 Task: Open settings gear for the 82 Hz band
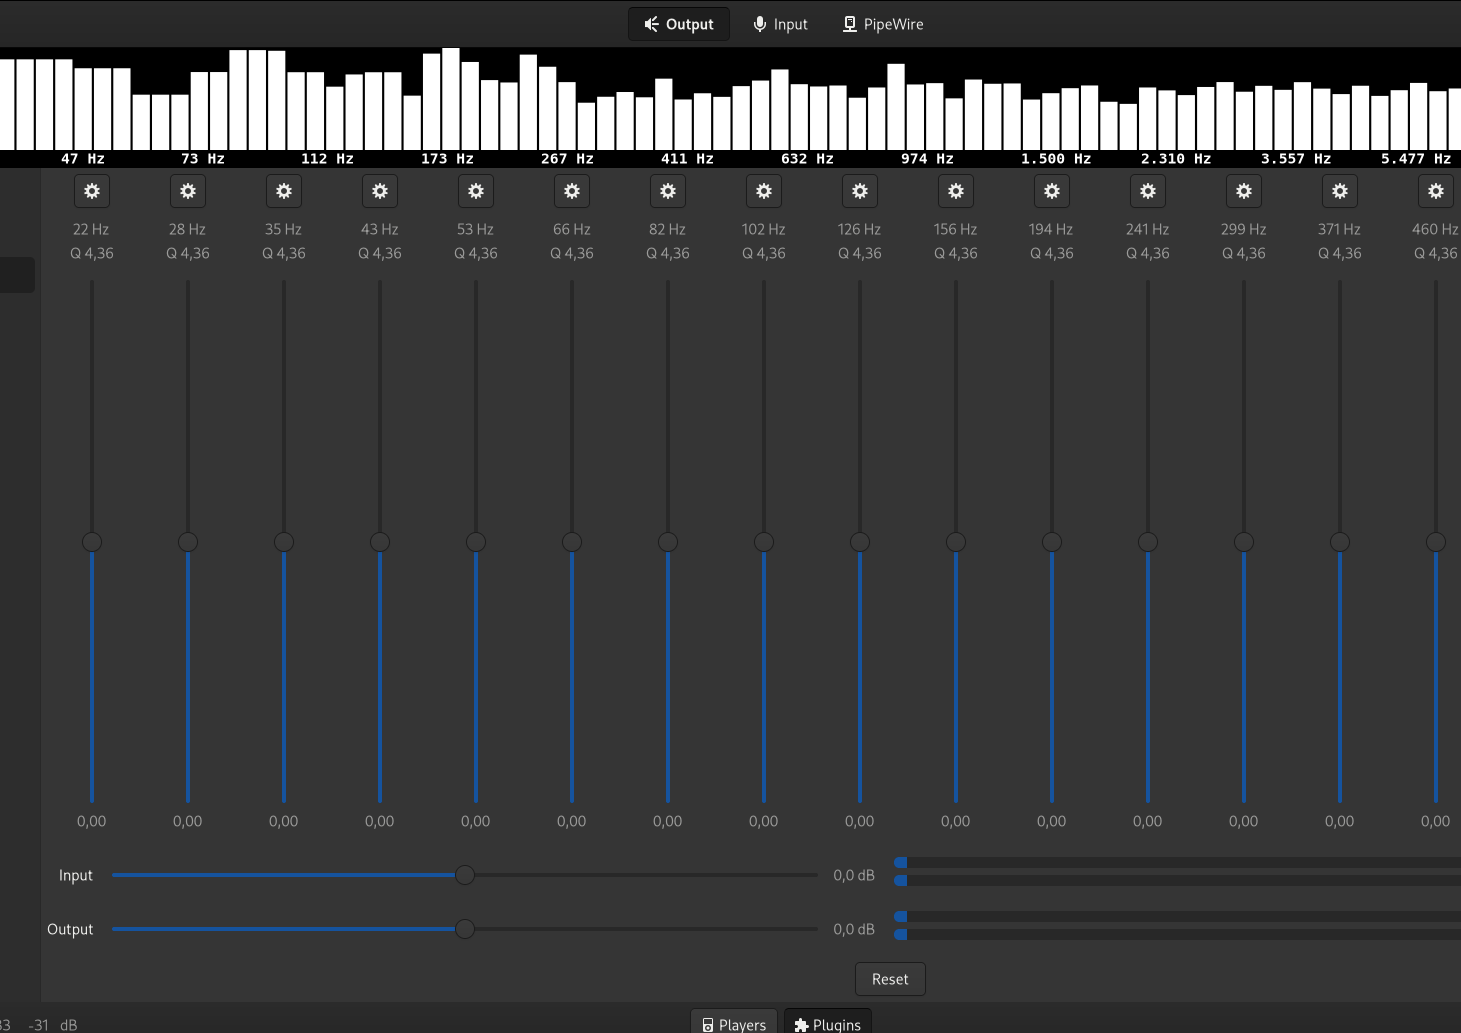668,191
